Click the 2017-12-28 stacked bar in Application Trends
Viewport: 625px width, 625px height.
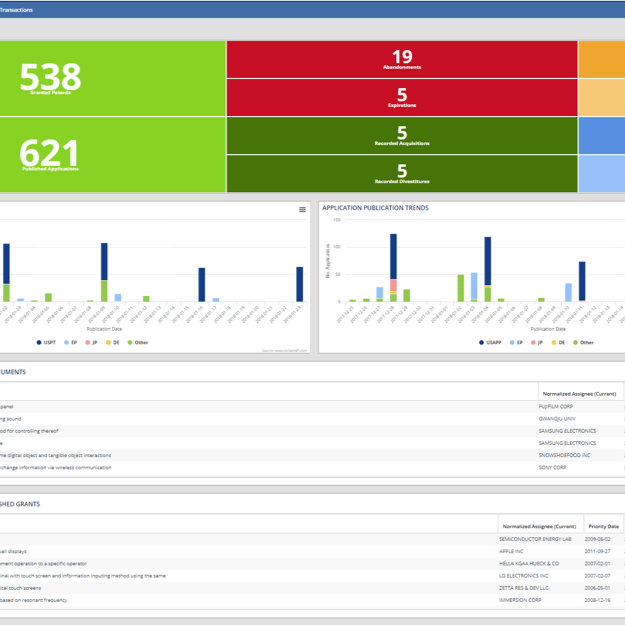[x=393, y=267]
